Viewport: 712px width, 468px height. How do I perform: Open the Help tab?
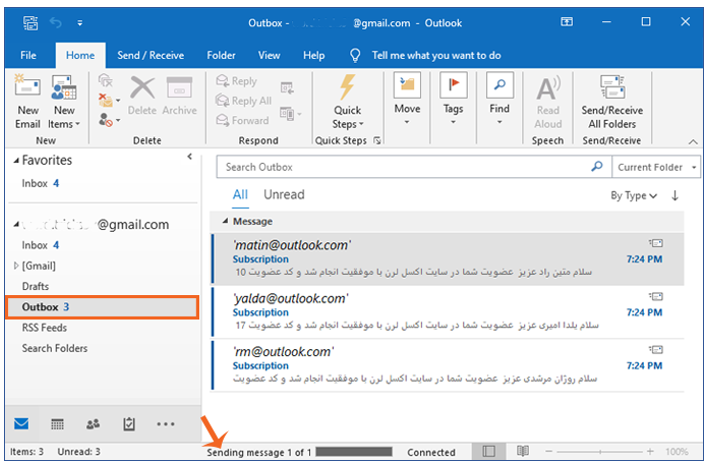314,55
